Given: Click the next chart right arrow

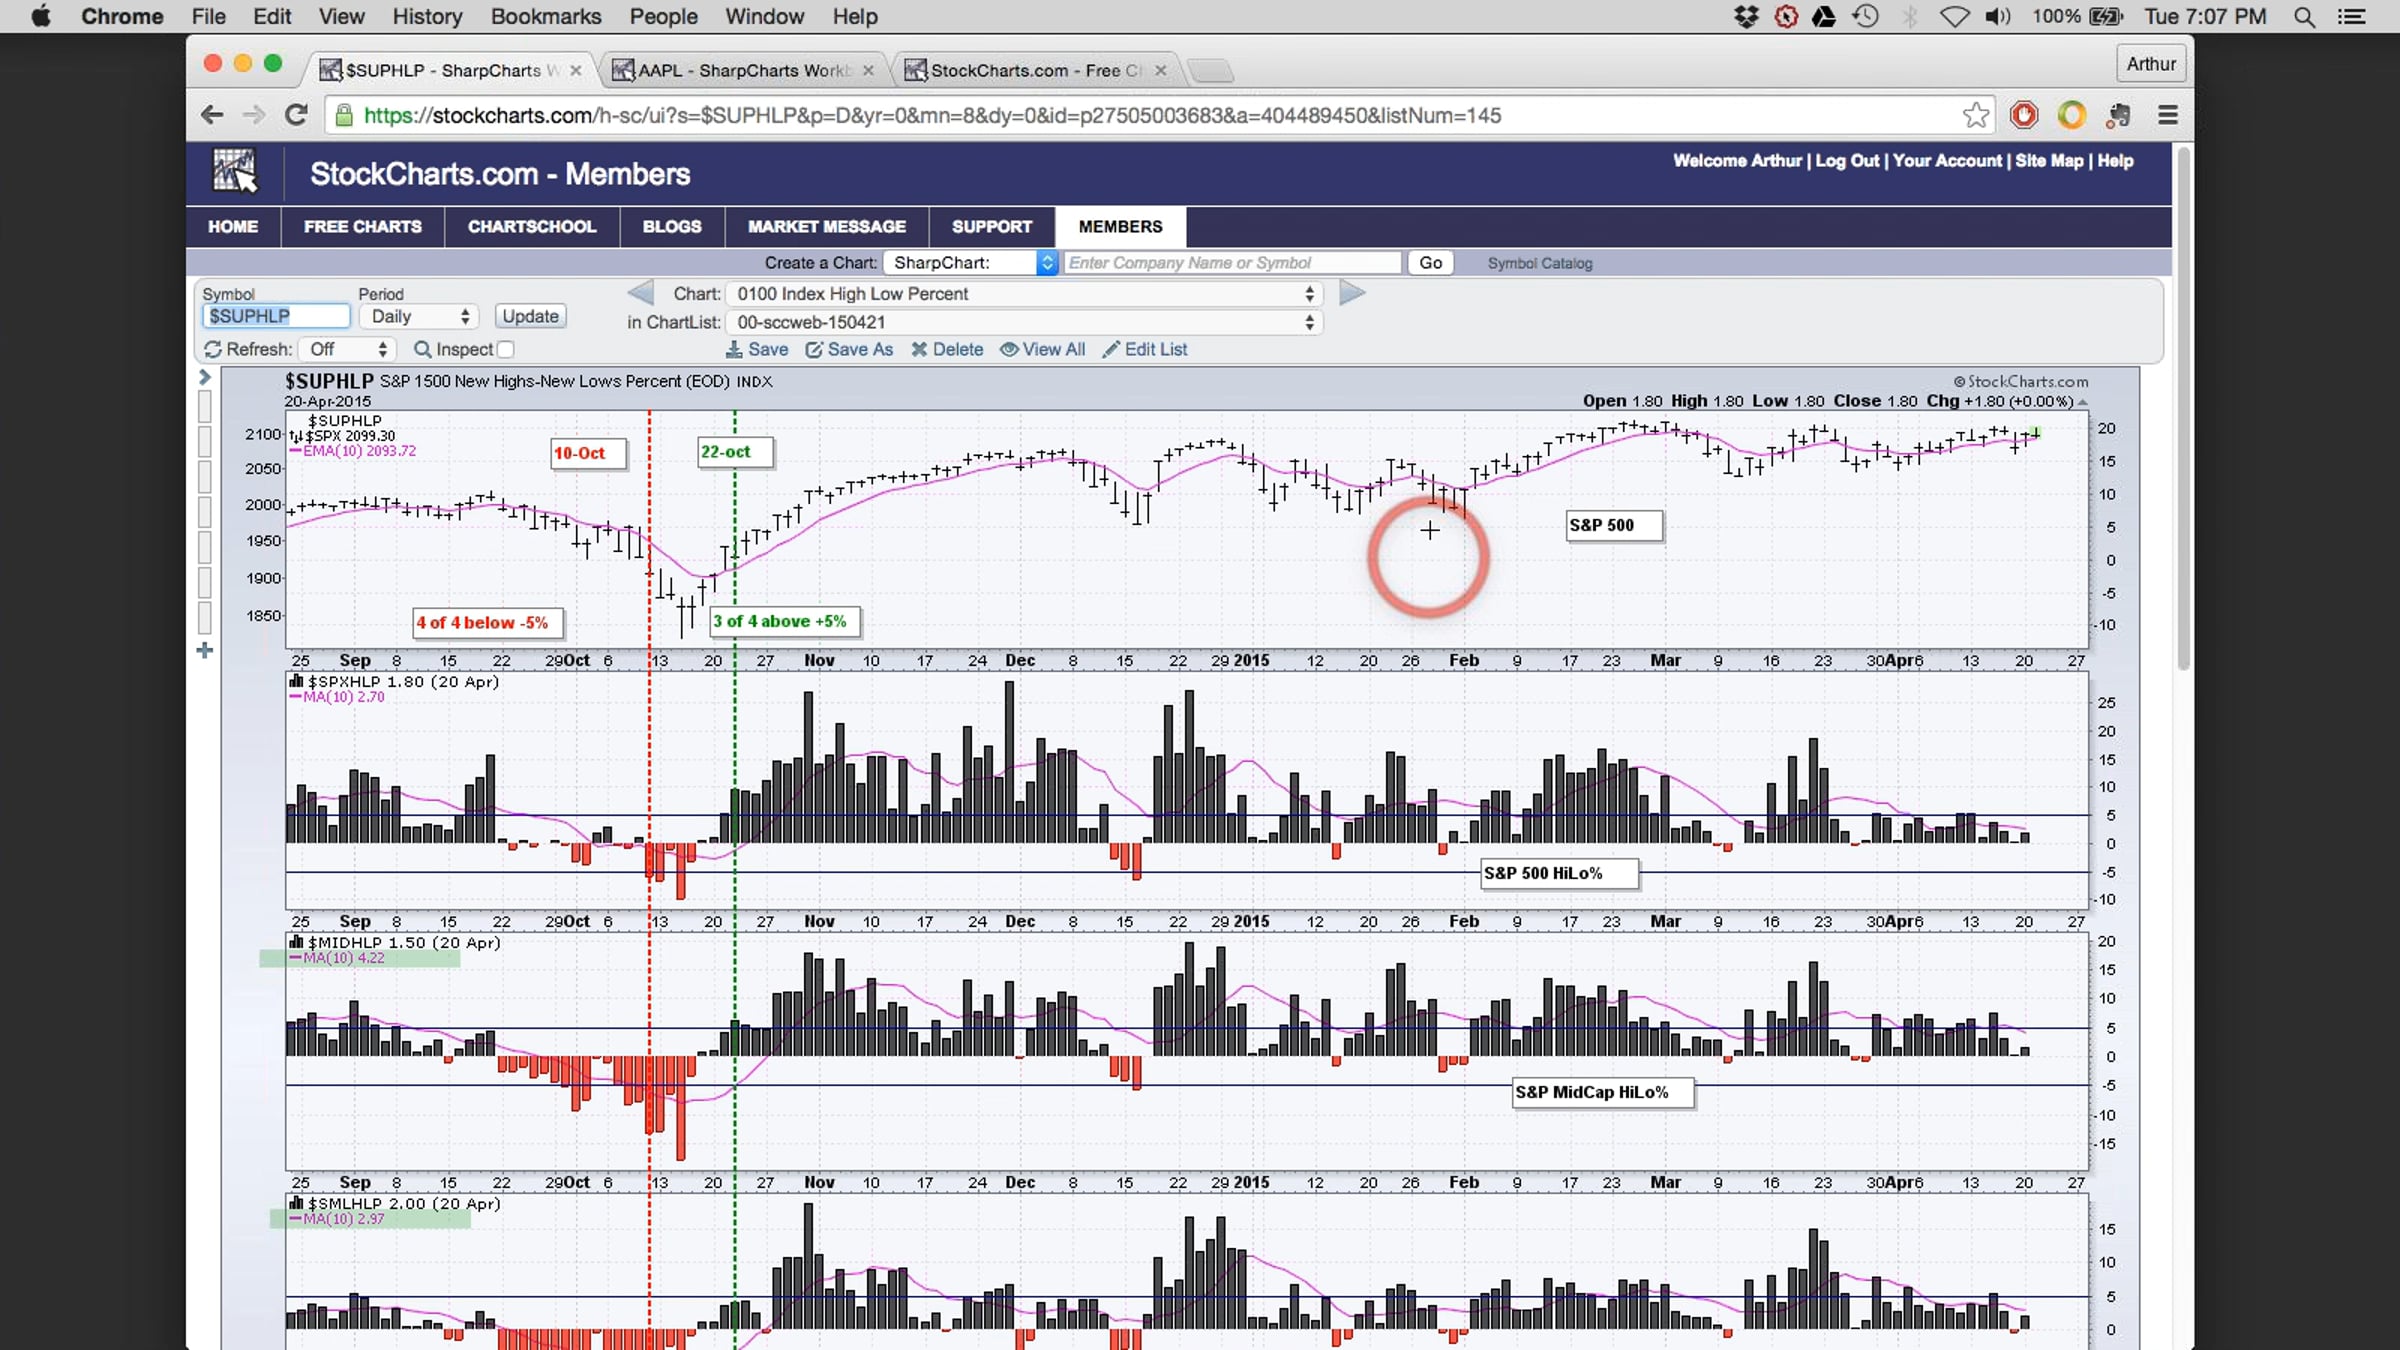Looking at the screenshot, I should 1352,293.
